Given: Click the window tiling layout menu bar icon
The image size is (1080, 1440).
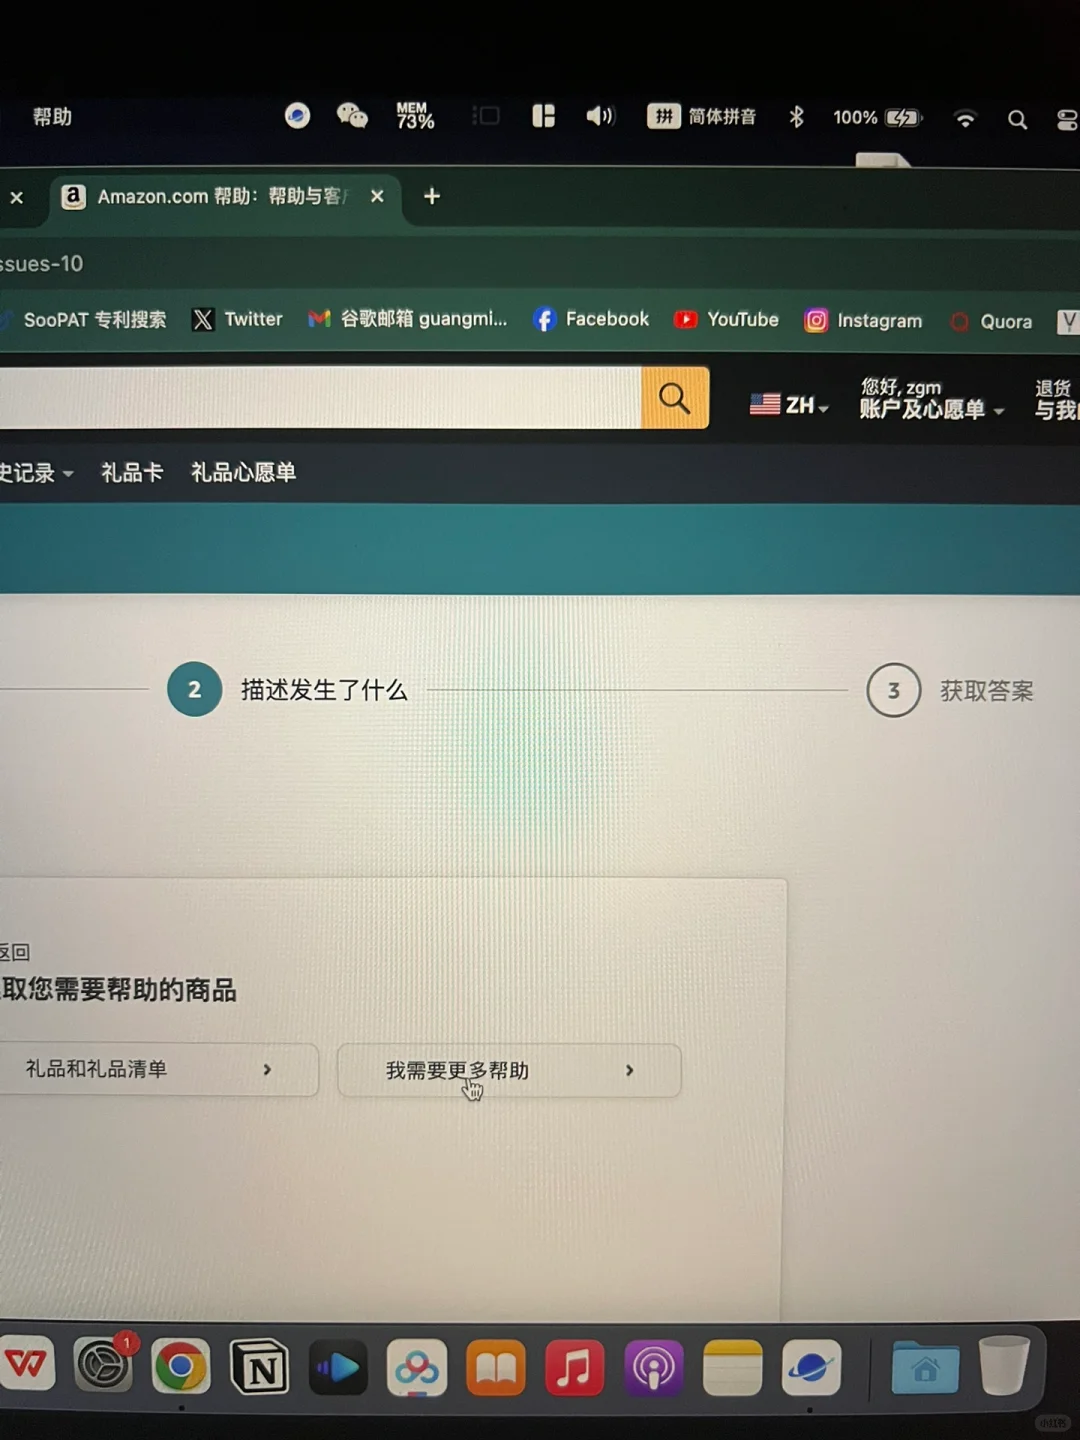Looking at the screenshot, I should coord(543,116).
